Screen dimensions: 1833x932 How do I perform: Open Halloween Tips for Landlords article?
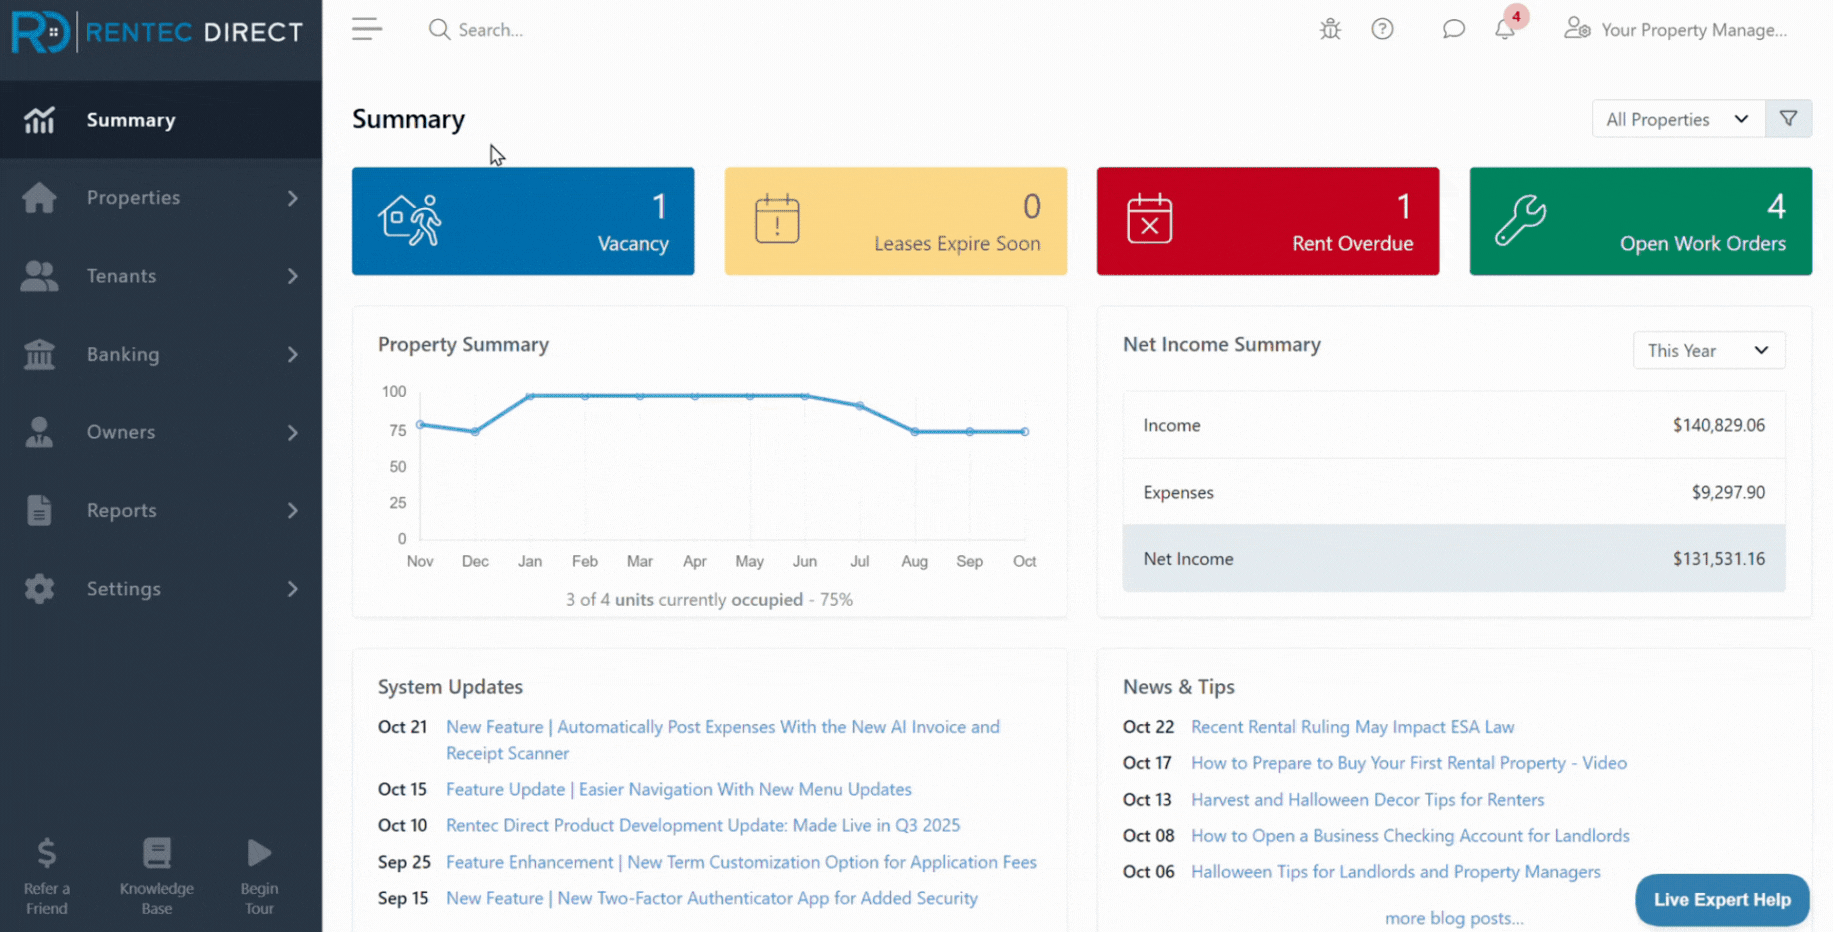tap(1396, 871)
